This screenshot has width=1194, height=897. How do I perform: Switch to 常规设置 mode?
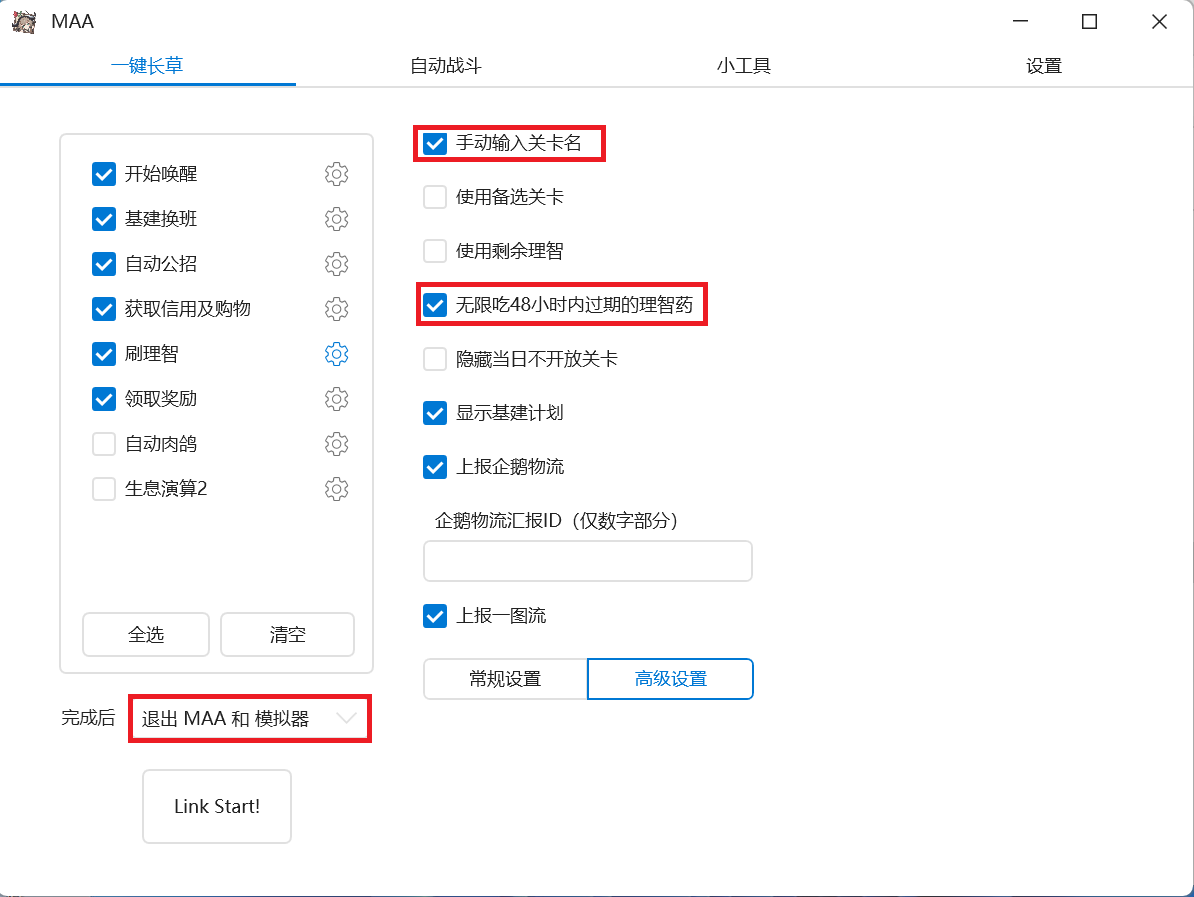(505, 679)
